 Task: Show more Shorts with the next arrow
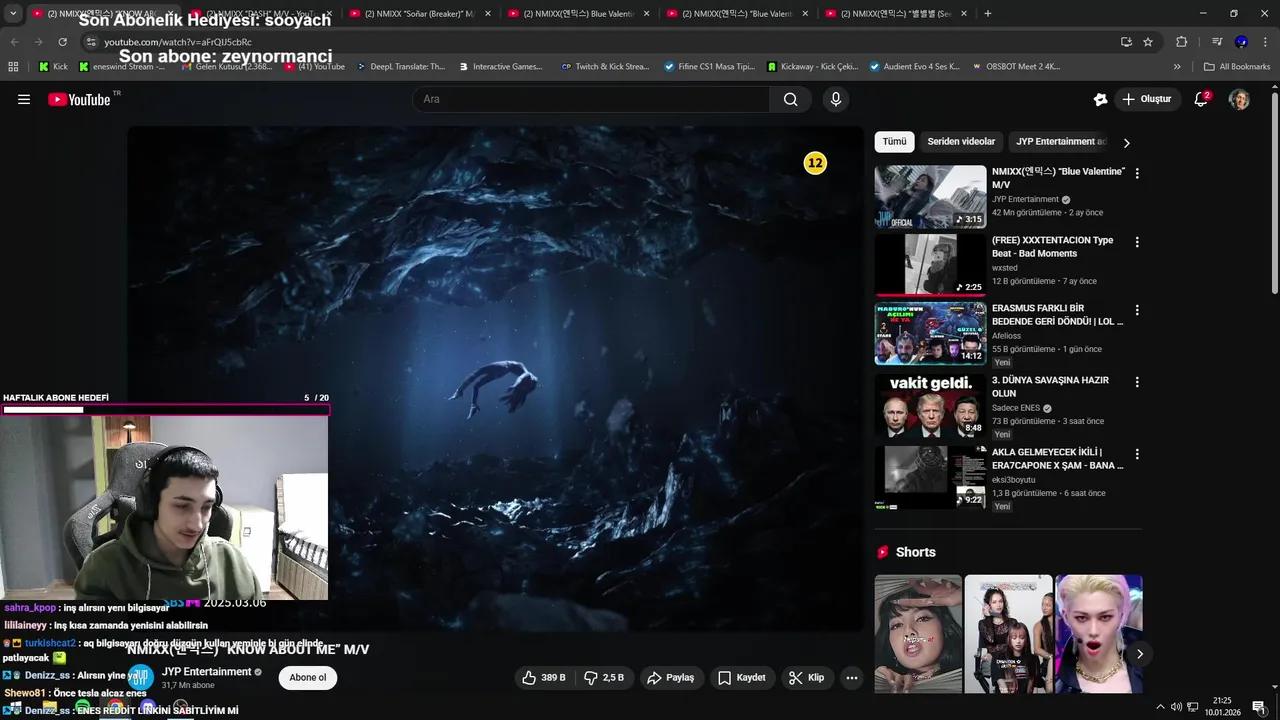tap(1139, 654)
